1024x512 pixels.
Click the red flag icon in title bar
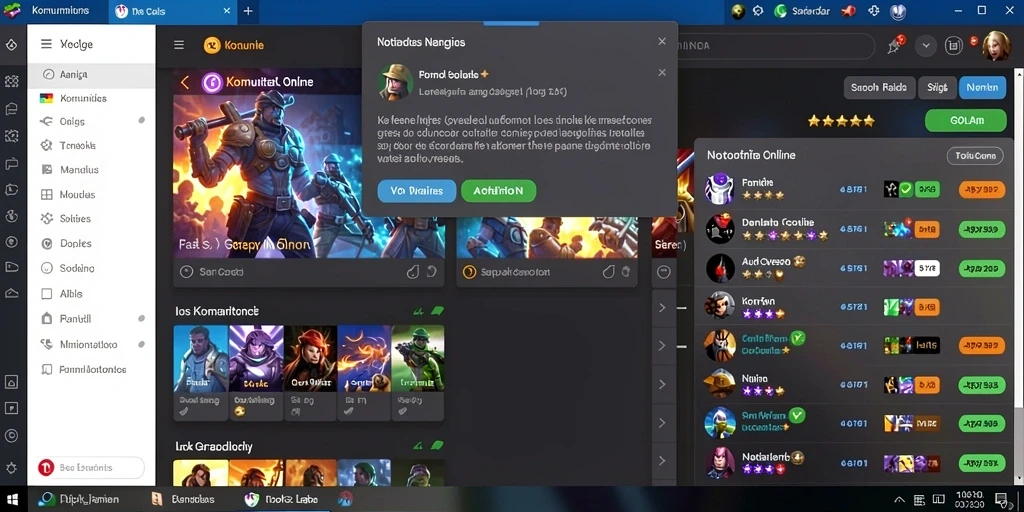coord(848,11)
